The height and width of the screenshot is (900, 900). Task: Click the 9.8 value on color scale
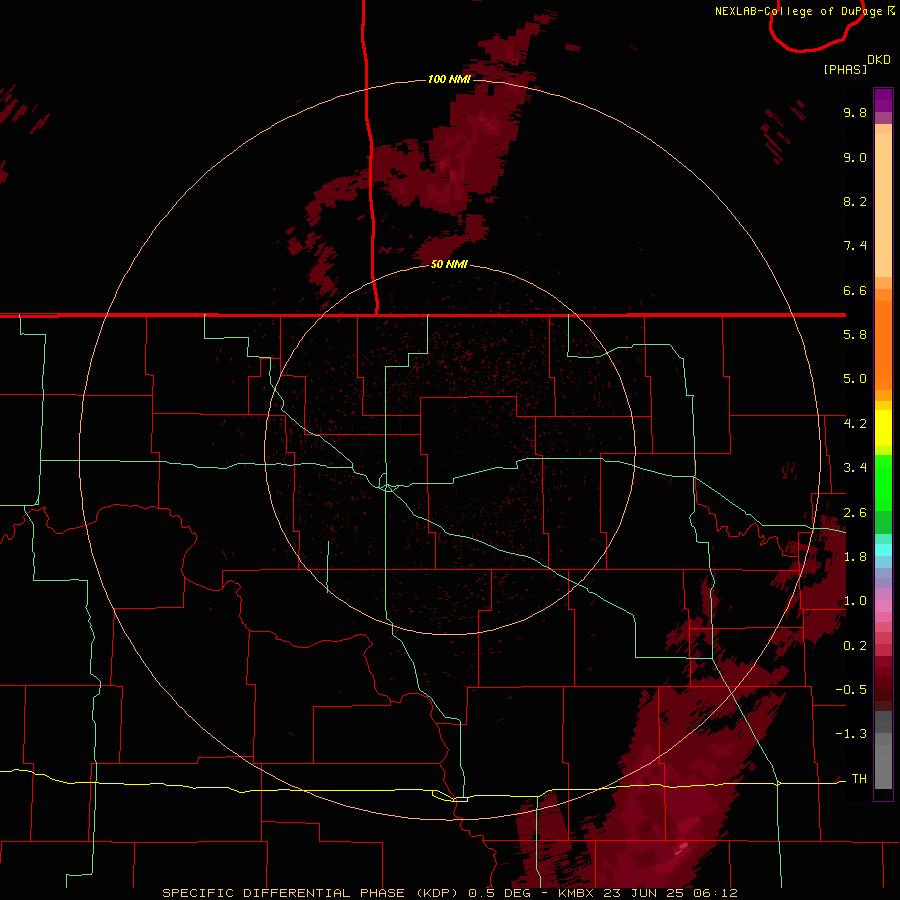(855, 112)
